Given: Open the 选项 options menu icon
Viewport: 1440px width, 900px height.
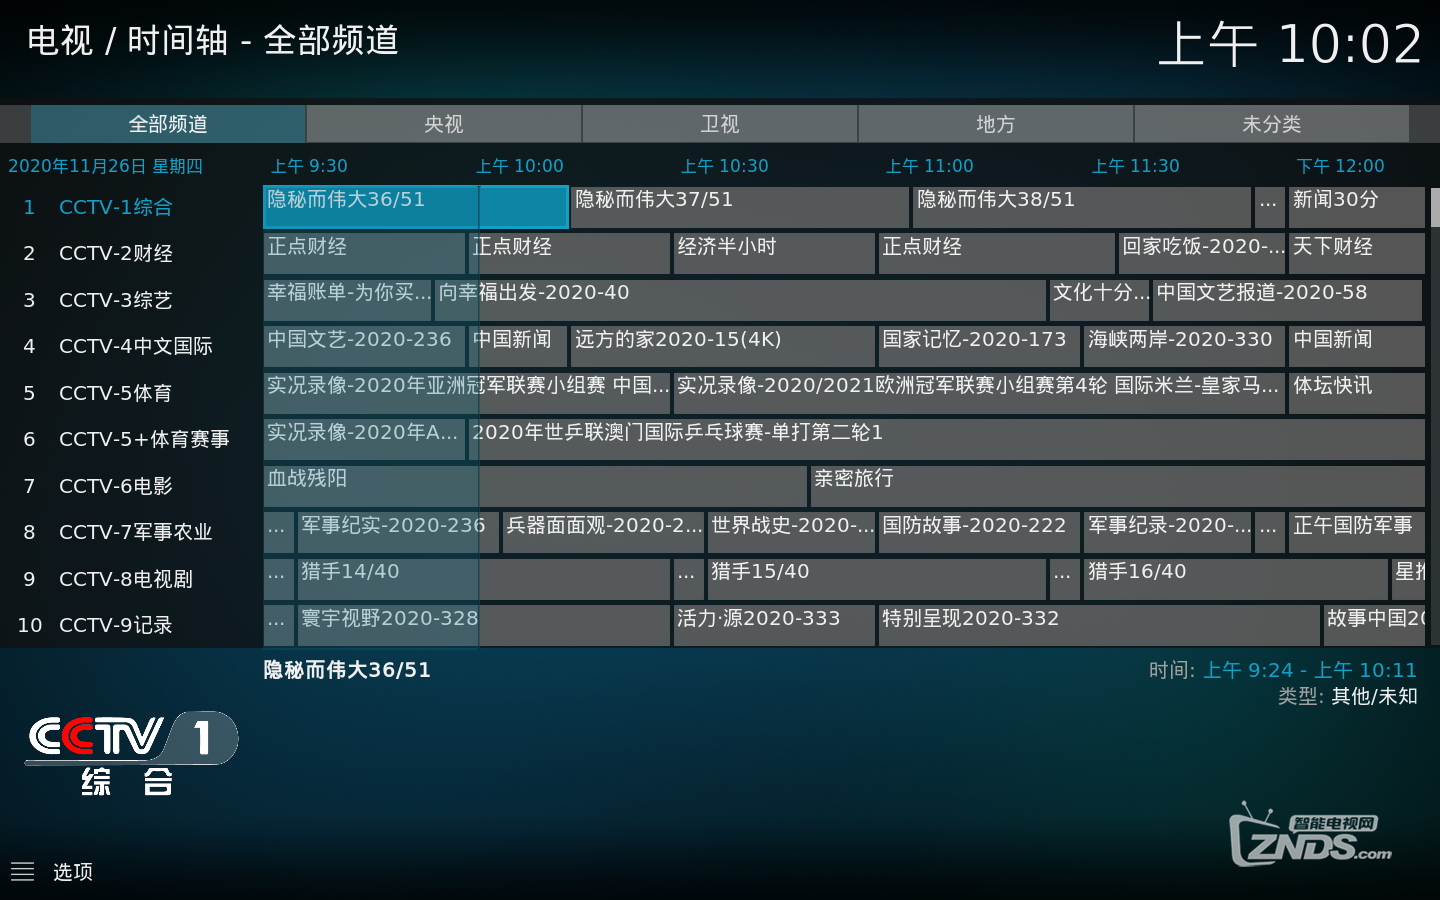Looking at the screenshot, I should tap(23, 872).
